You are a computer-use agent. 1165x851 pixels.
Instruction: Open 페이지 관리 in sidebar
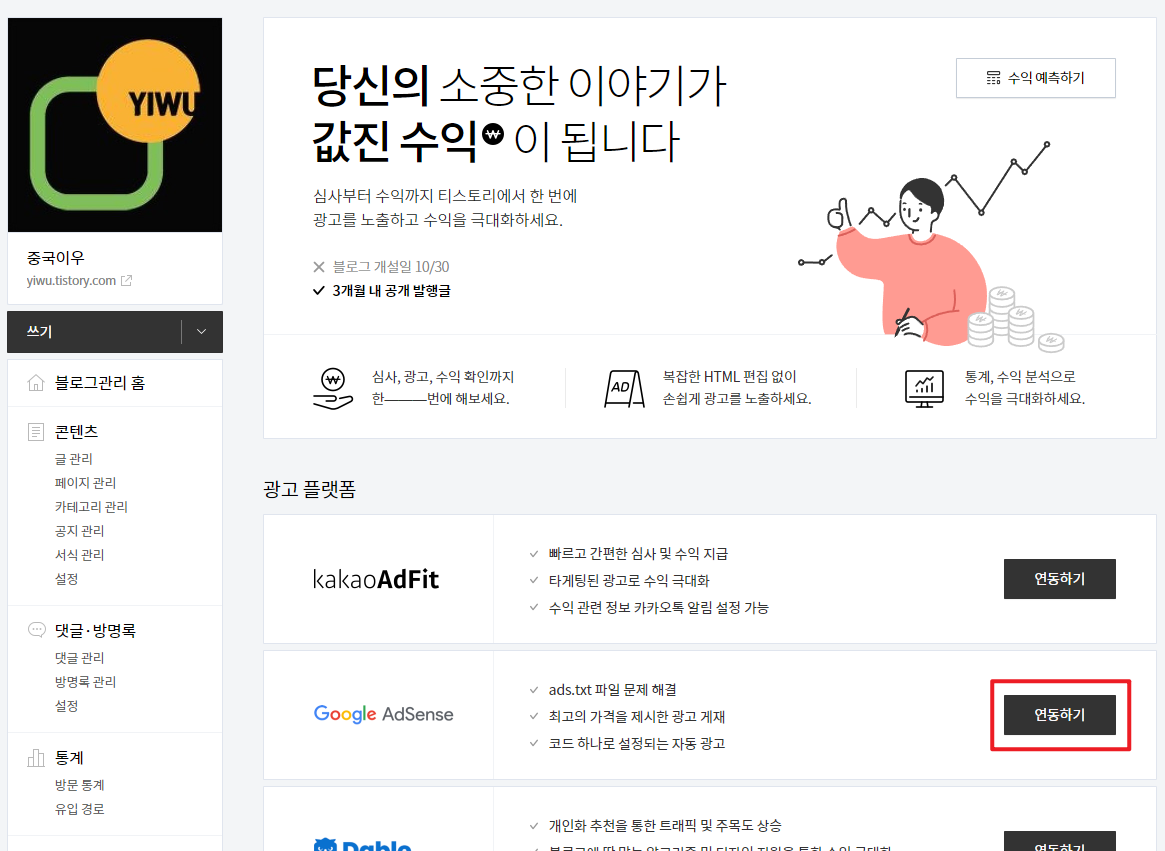tap(85, 483)
